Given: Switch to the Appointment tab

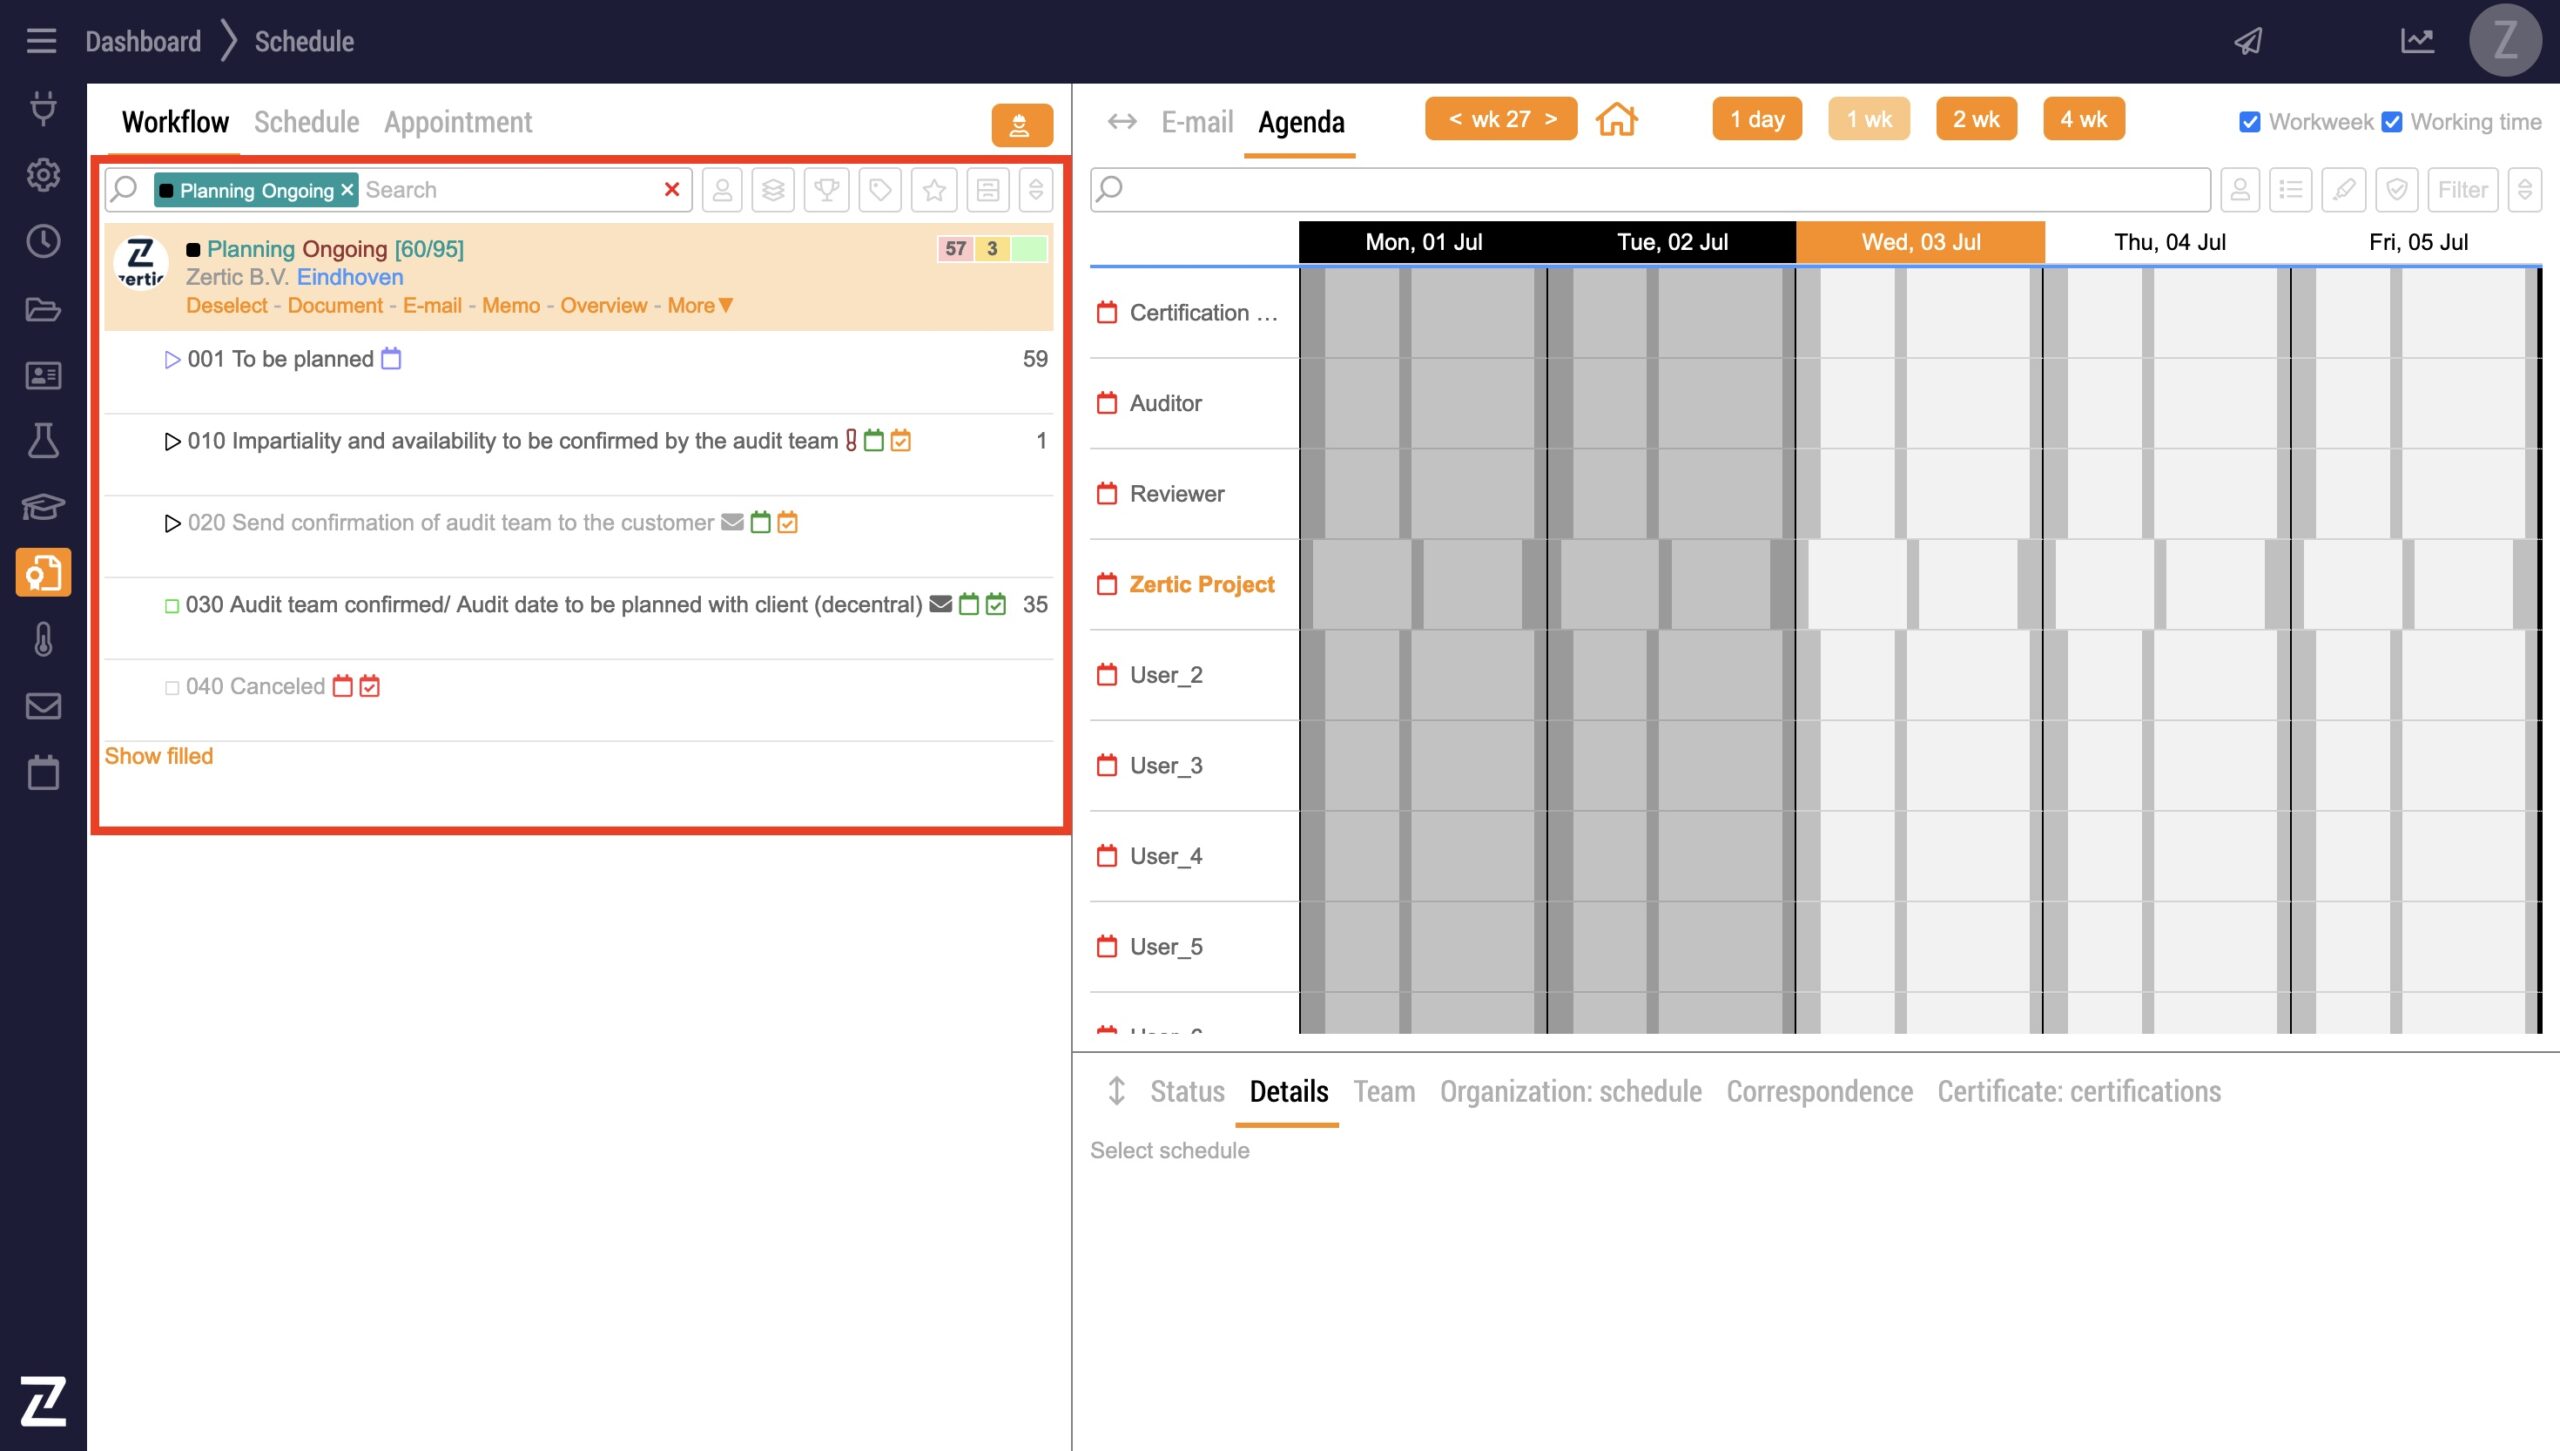Looking at the screenshot, I should pyautogui.click(x=458, y=122).
